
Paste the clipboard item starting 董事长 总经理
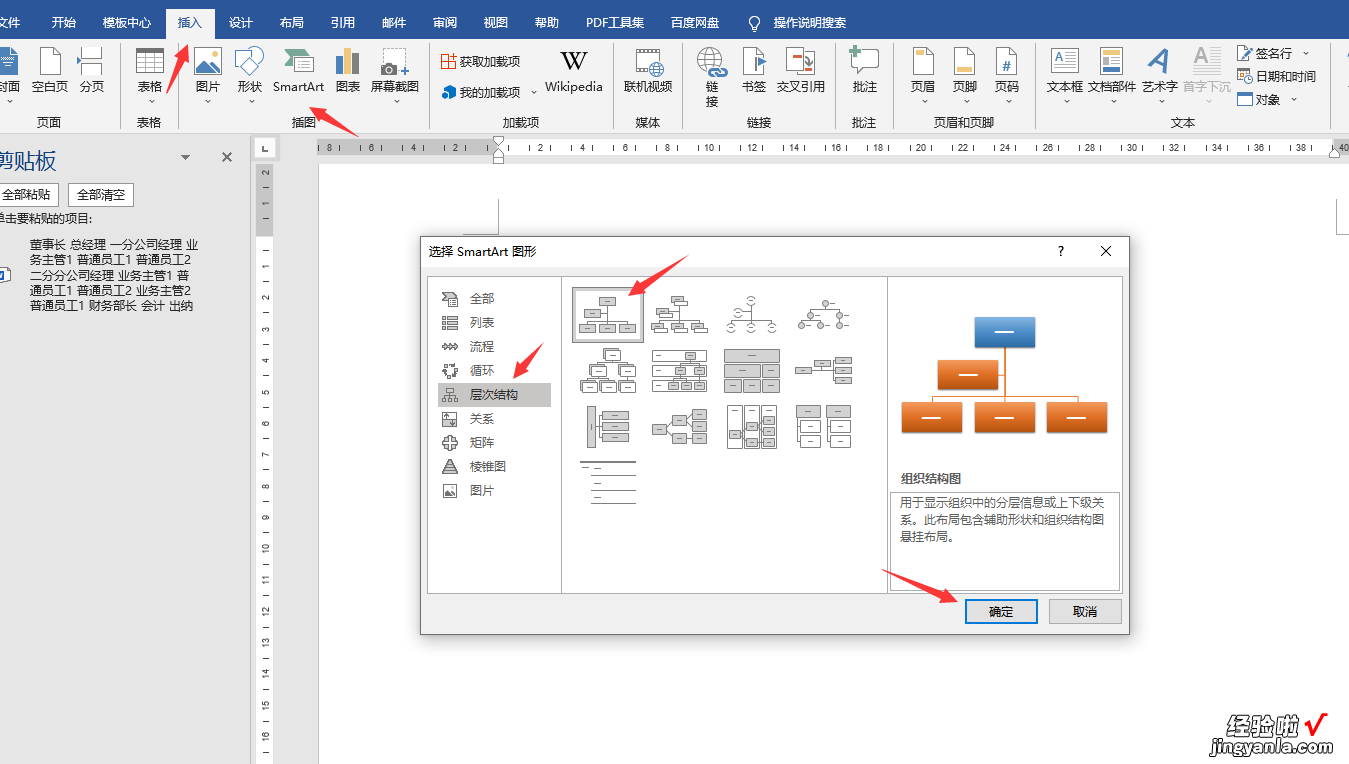point(114,275)
